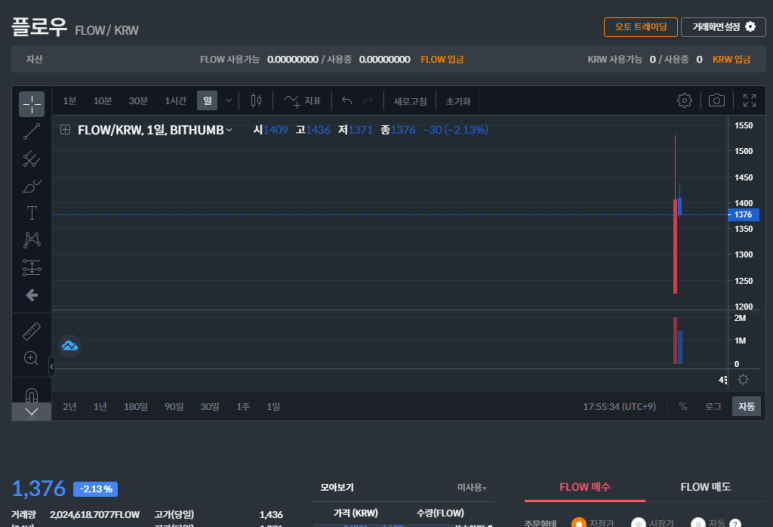The image size is (773, 527).
Task: Click the help question mark next to 자동
Action: click(735, 524)
